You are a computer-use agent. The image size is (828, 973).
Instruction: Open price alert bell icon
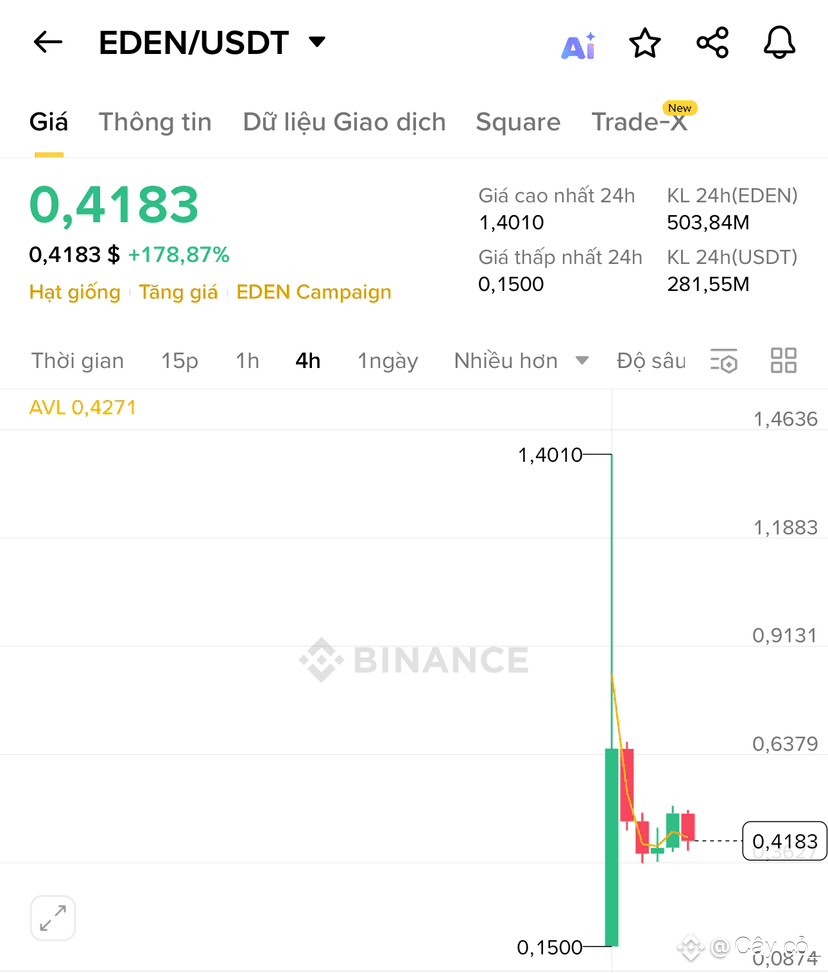pyautogui.click(x=779, y=43)
